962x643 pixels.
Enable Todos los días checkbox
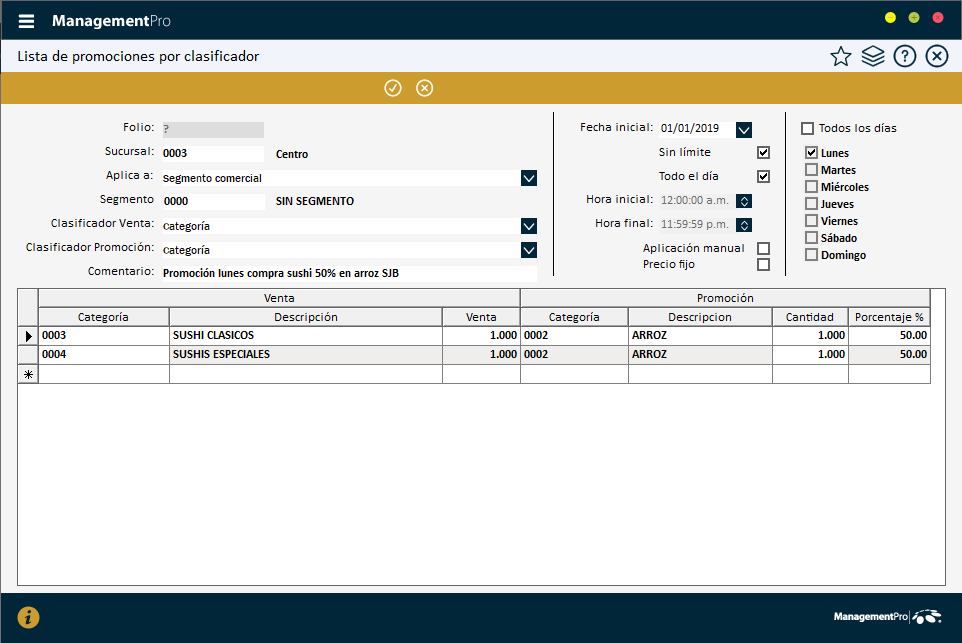[807, 128]
